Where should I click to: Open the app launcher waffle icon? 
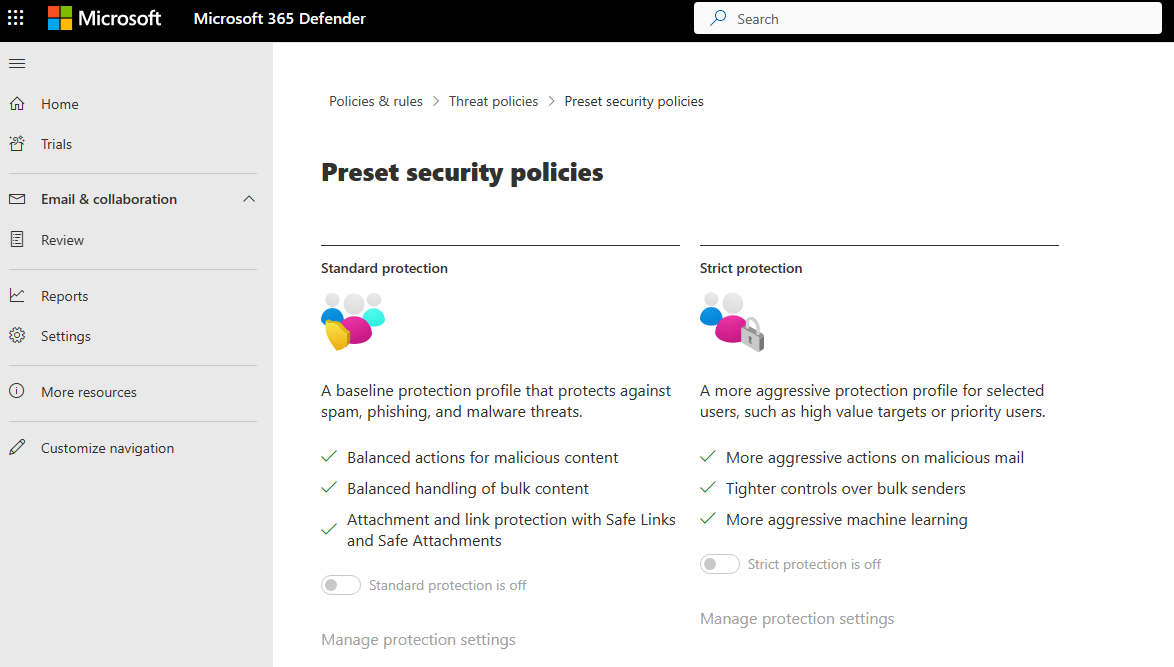16,18
